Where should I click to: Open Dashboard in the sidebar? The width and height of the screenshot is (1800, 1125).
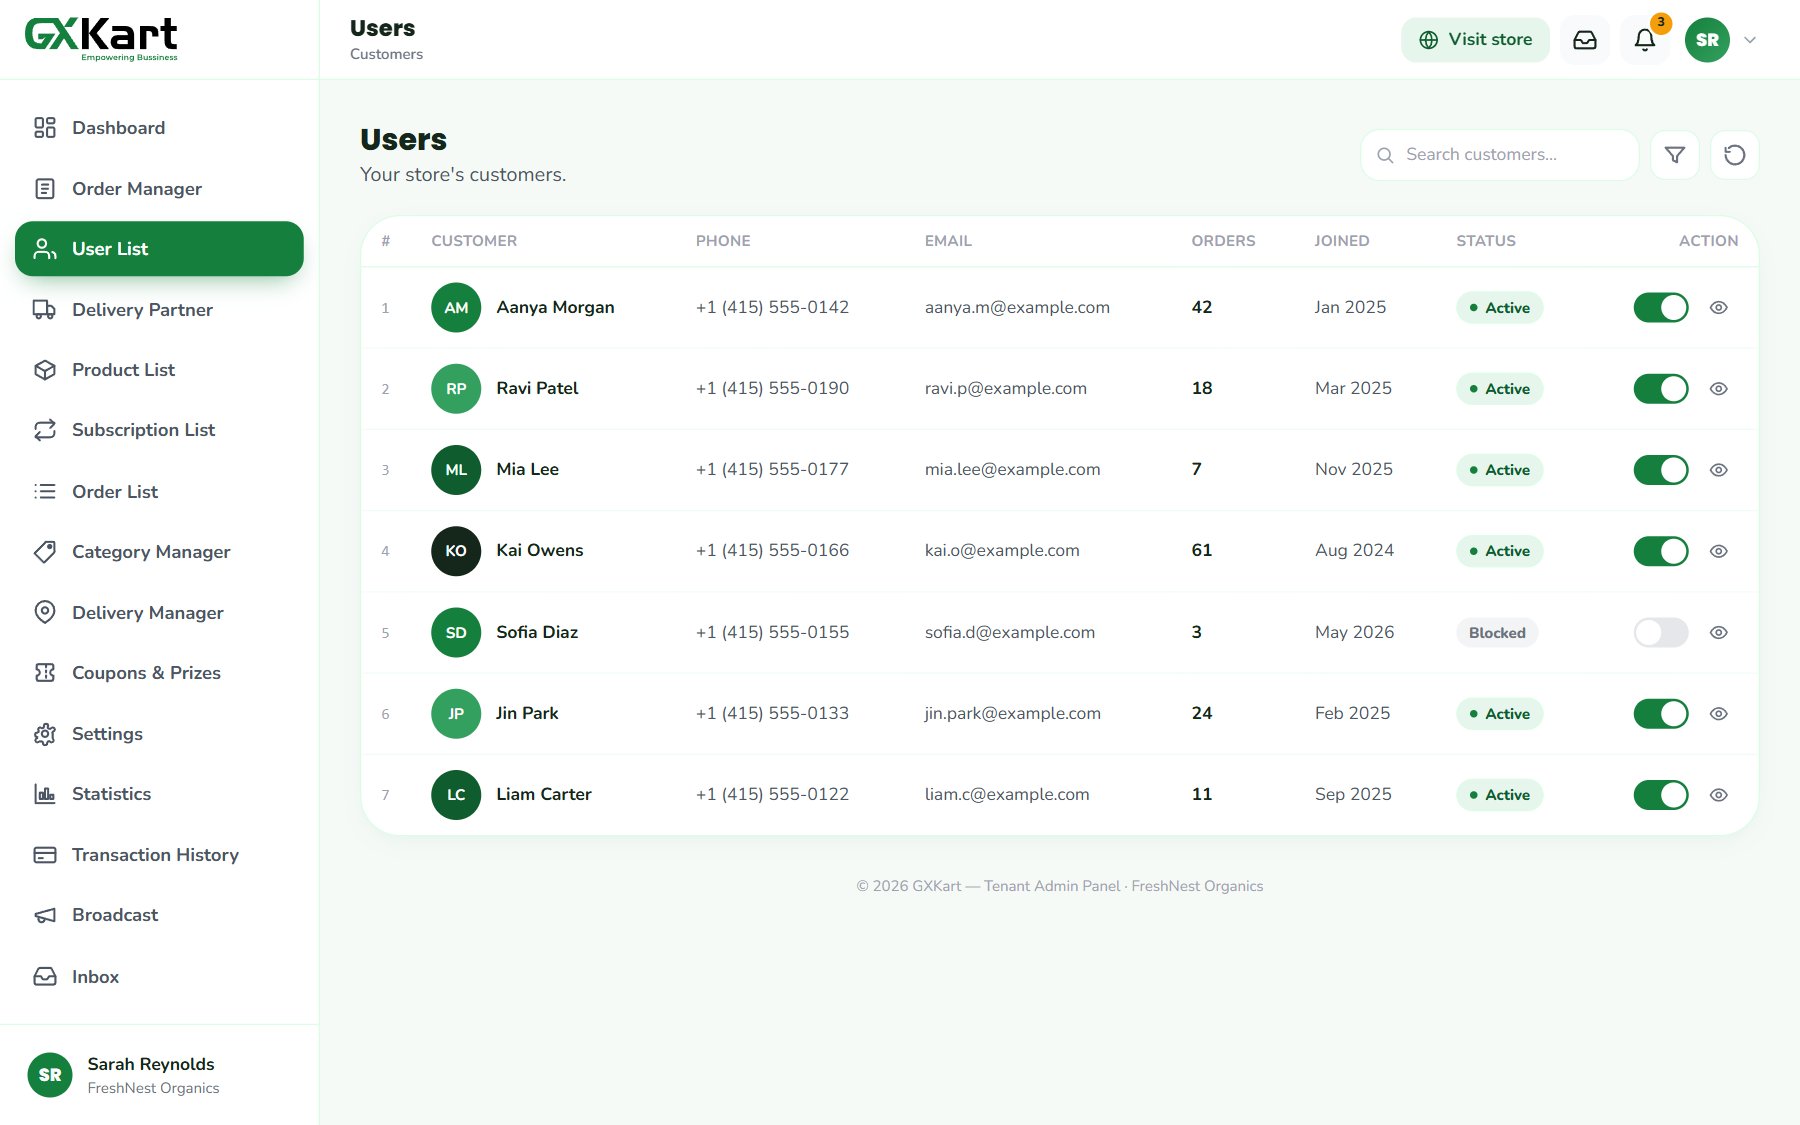159,128
